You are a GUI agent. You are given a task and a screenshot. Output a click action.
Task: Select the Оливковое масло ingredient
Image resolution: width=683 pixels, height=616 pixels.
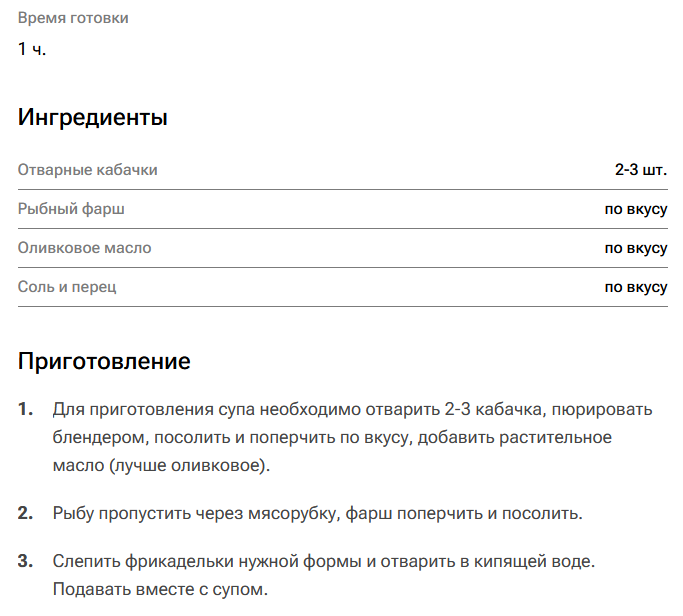click(x=85, y=248)
